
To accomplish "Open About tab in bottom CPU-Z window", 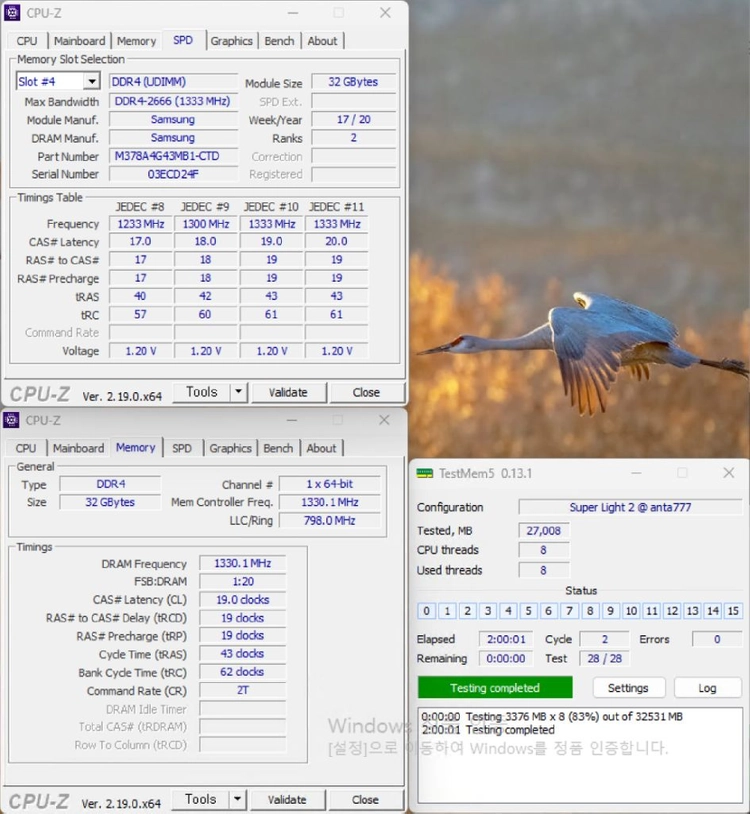I will 321,448.
